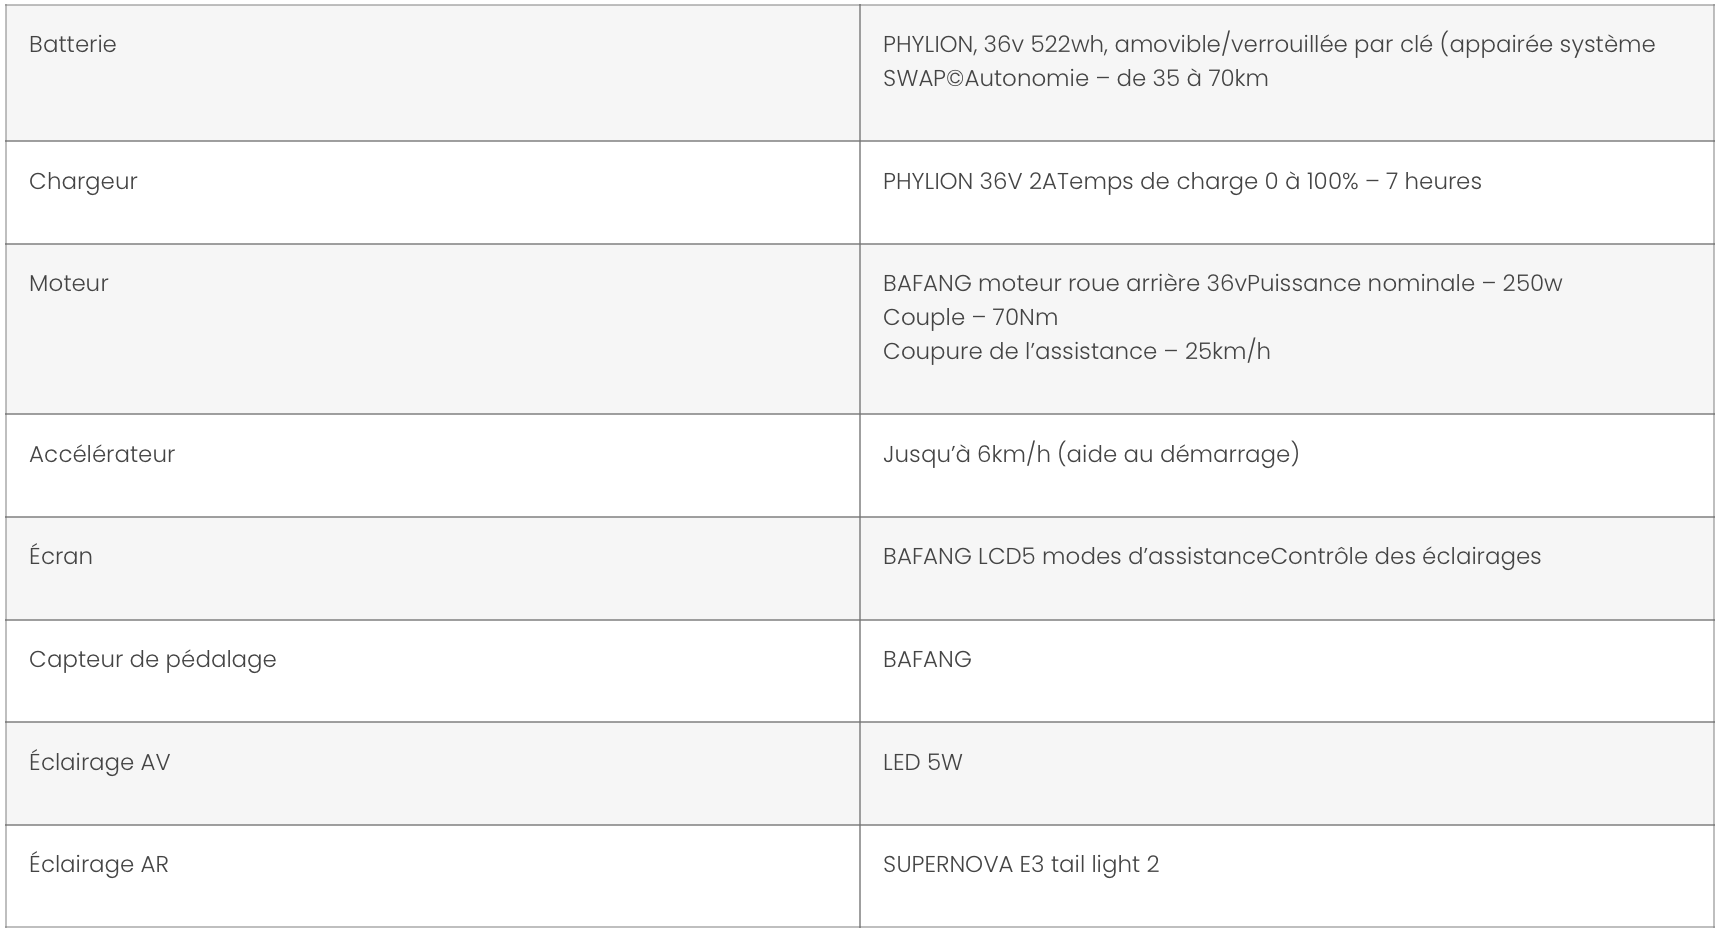Viewport: 1720px width, 934px height.
Task: Click the Éclairage AV label
Action: (99, 763)
